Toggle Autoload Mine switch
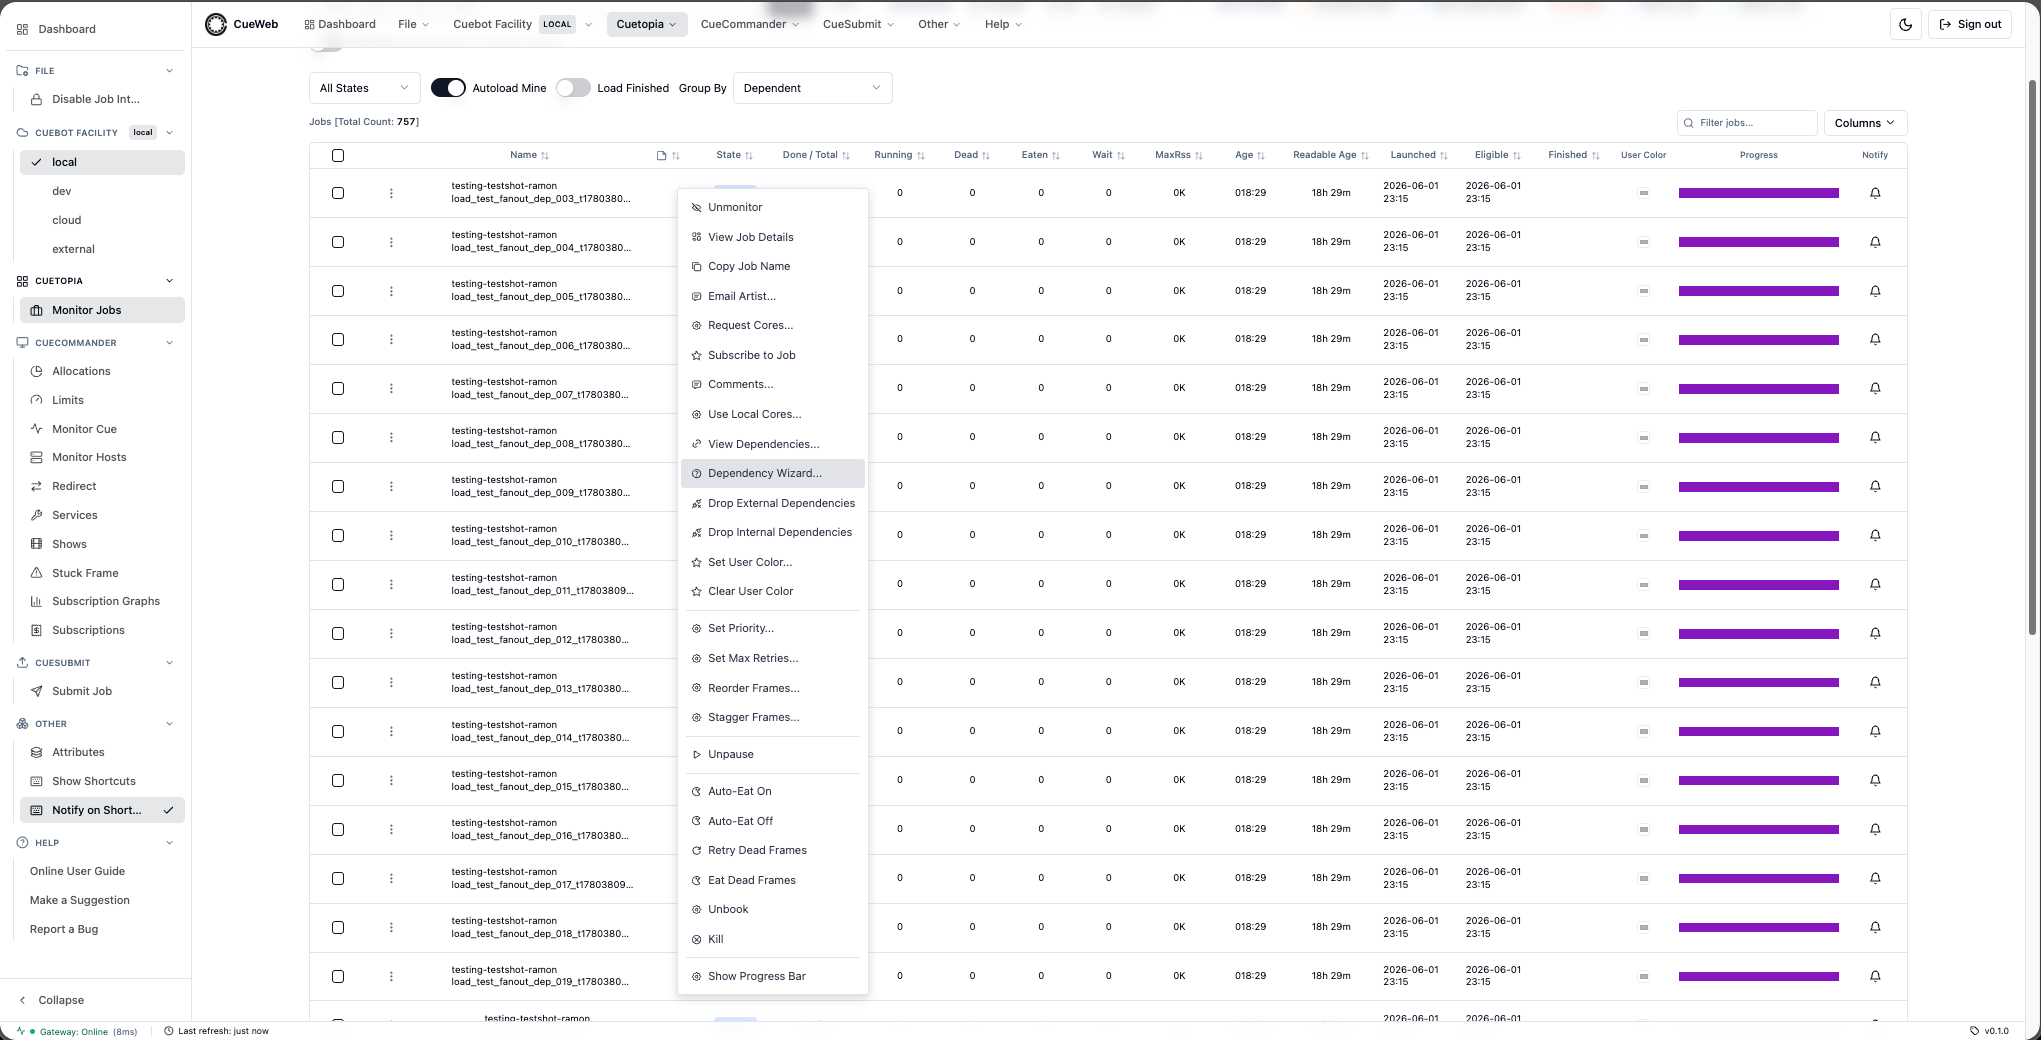 point(448,88)
